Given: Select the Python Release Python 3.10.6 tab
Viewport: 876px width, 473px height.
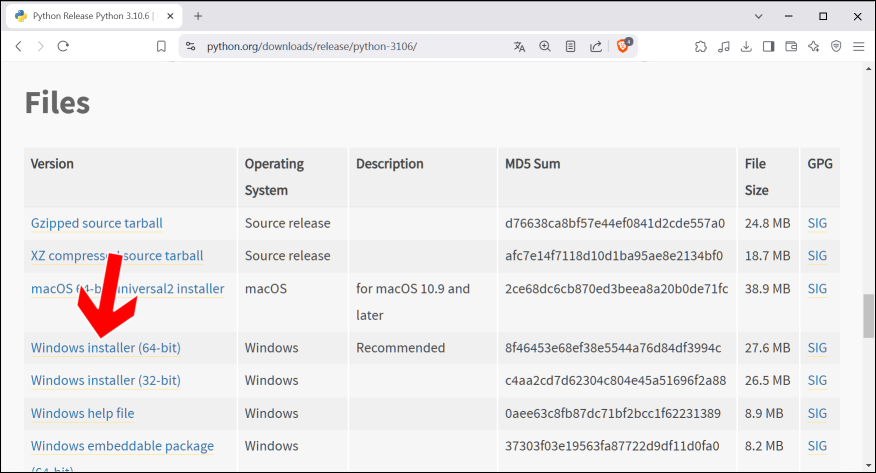Looking at the screenshot, I should click(85, 16).
